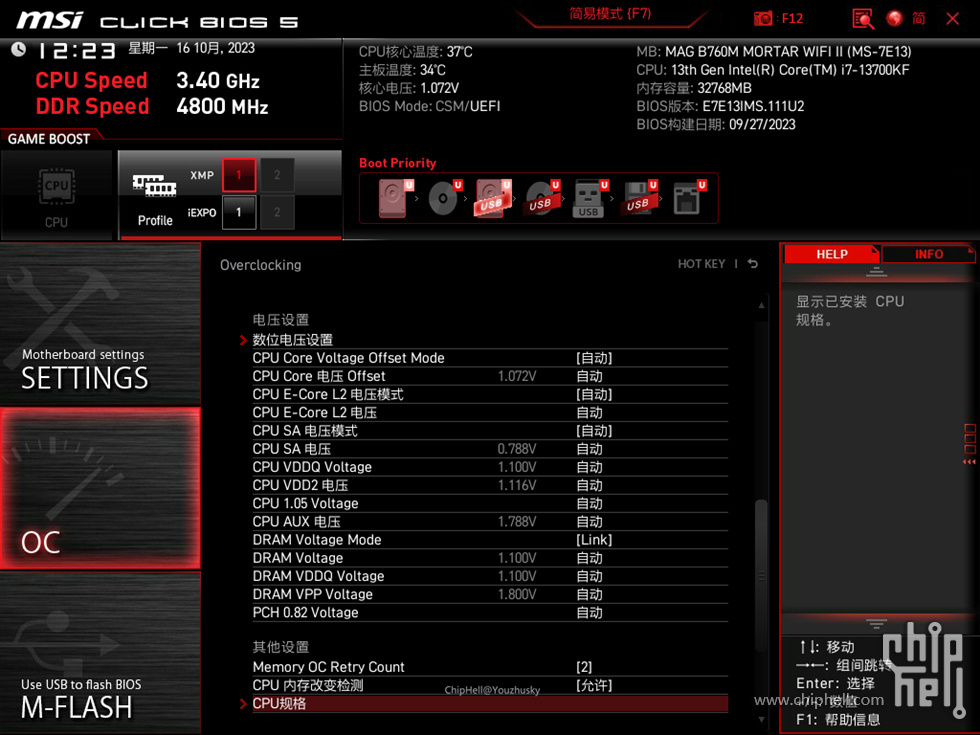Collapse the help panel top grip handle

click(x=876, y=271)
